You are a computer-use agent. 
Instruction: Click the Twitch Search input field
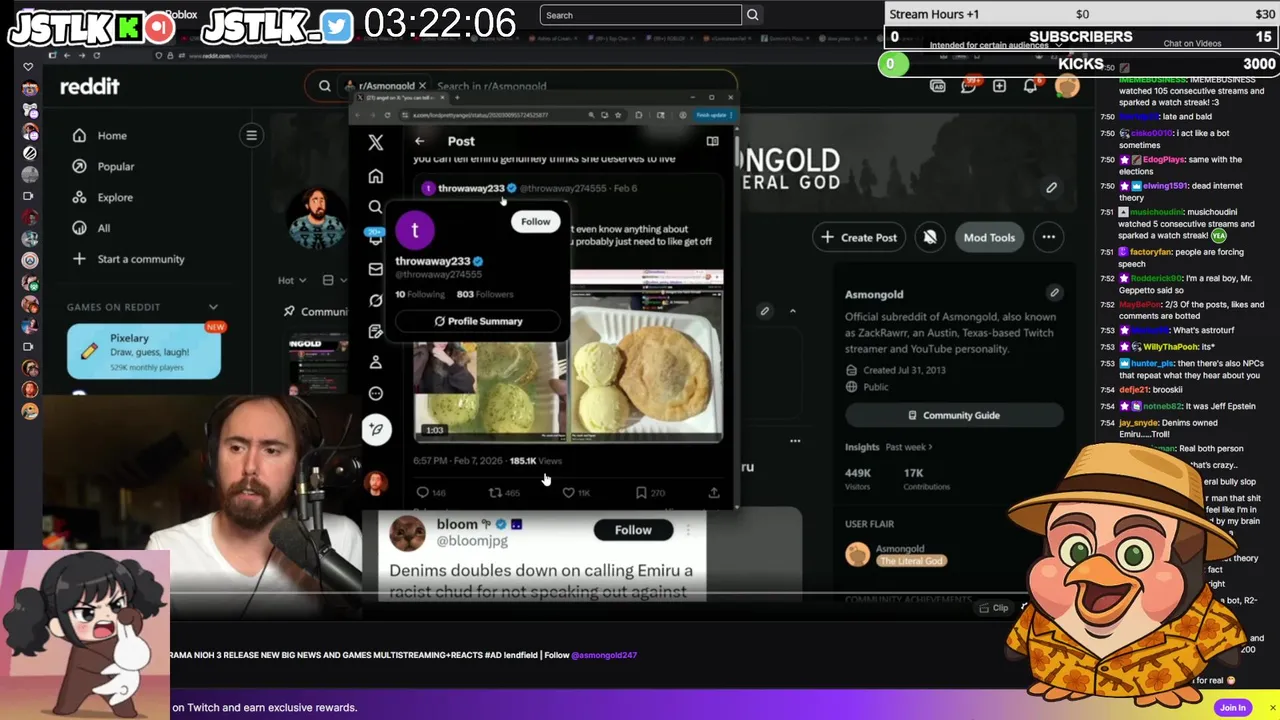[641, 15]
